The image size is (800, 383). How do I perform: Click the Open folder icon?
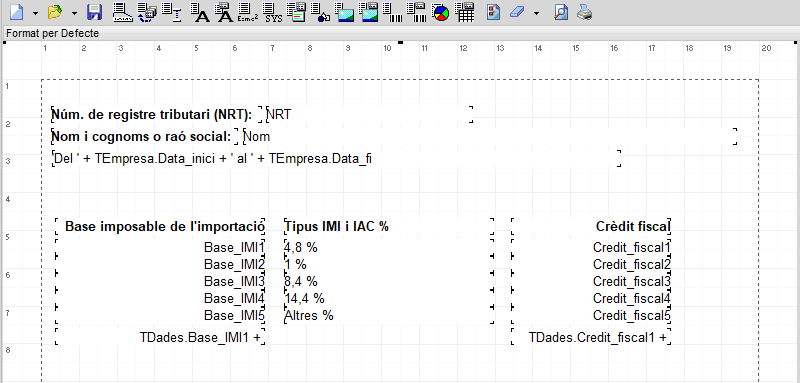[55, 12]
